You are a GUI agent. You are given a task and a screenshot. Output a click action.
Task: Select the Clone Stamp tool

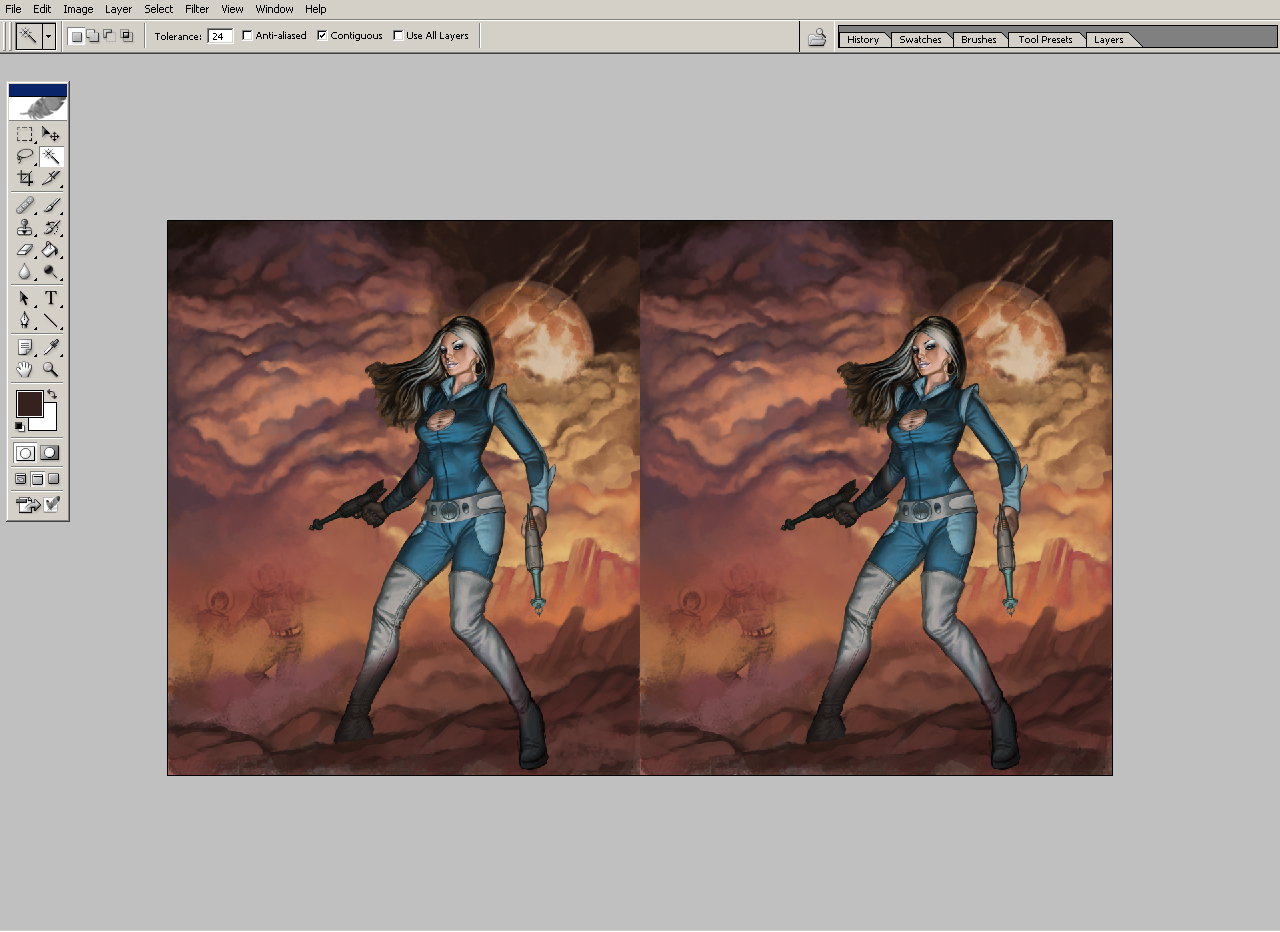tap(25, 227)
